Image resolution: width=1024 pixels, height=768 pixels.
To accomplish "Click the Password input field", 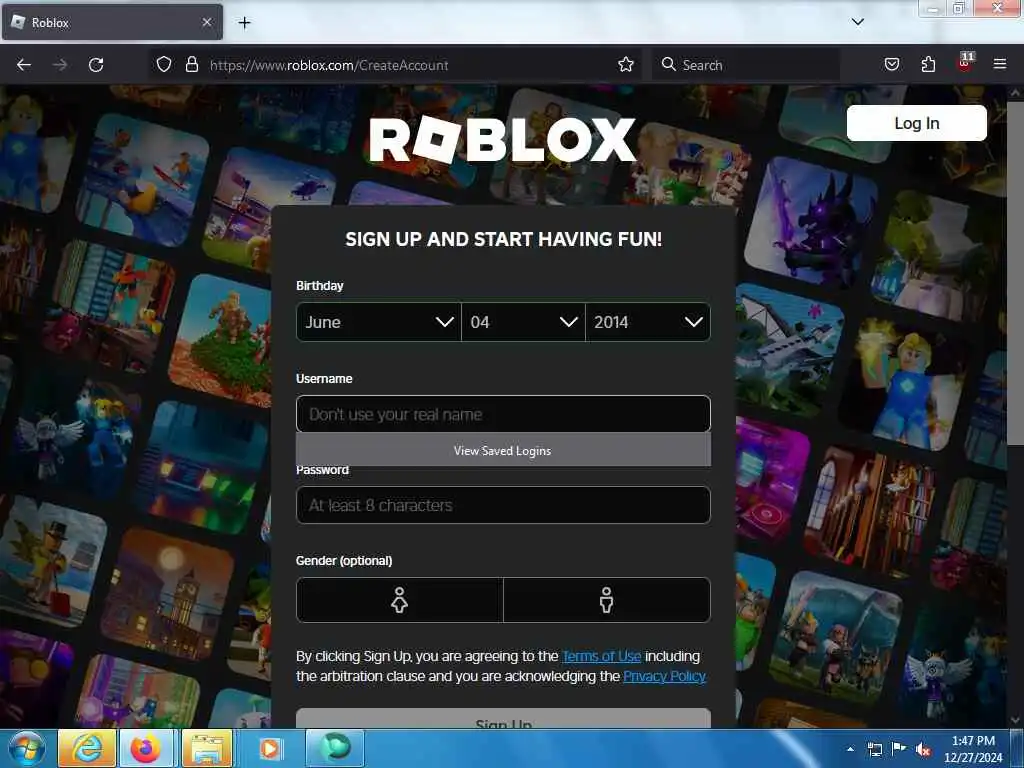I will (503, 505).
